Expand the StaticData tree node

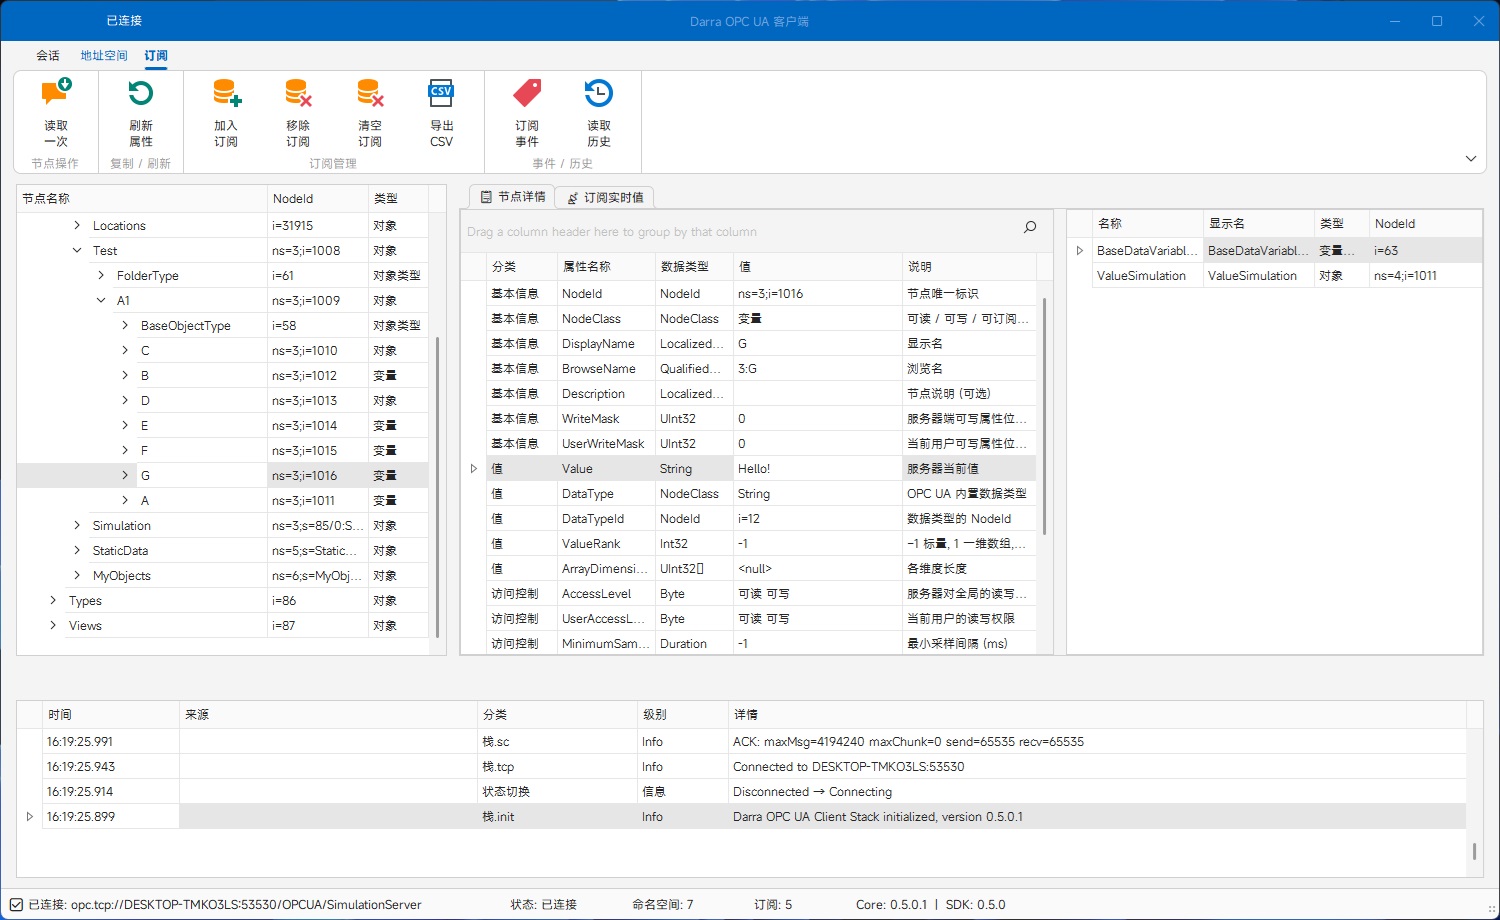[x=77, y=551]
